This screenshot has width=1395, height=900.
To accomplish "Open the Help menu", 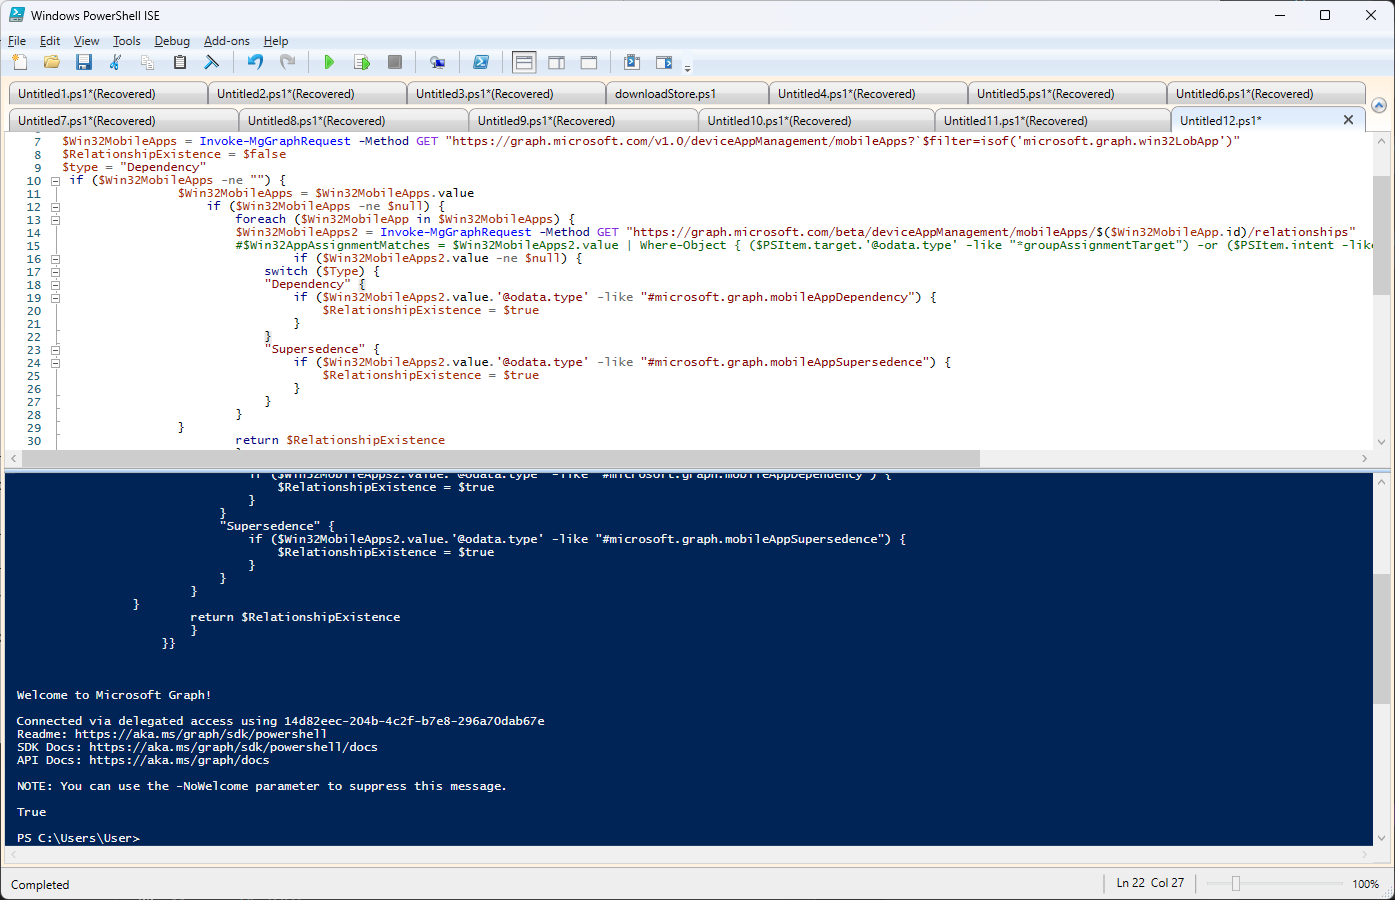I will tap(276, 41).
